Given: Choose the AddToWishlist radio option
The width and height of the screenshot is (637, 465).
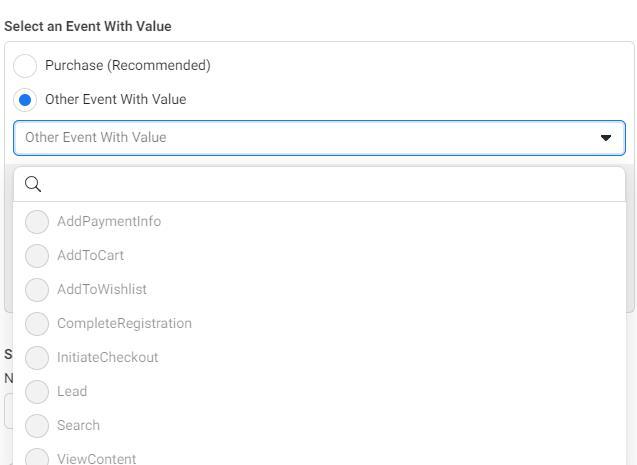Looking at the screenshot, I should coord(37,290).
